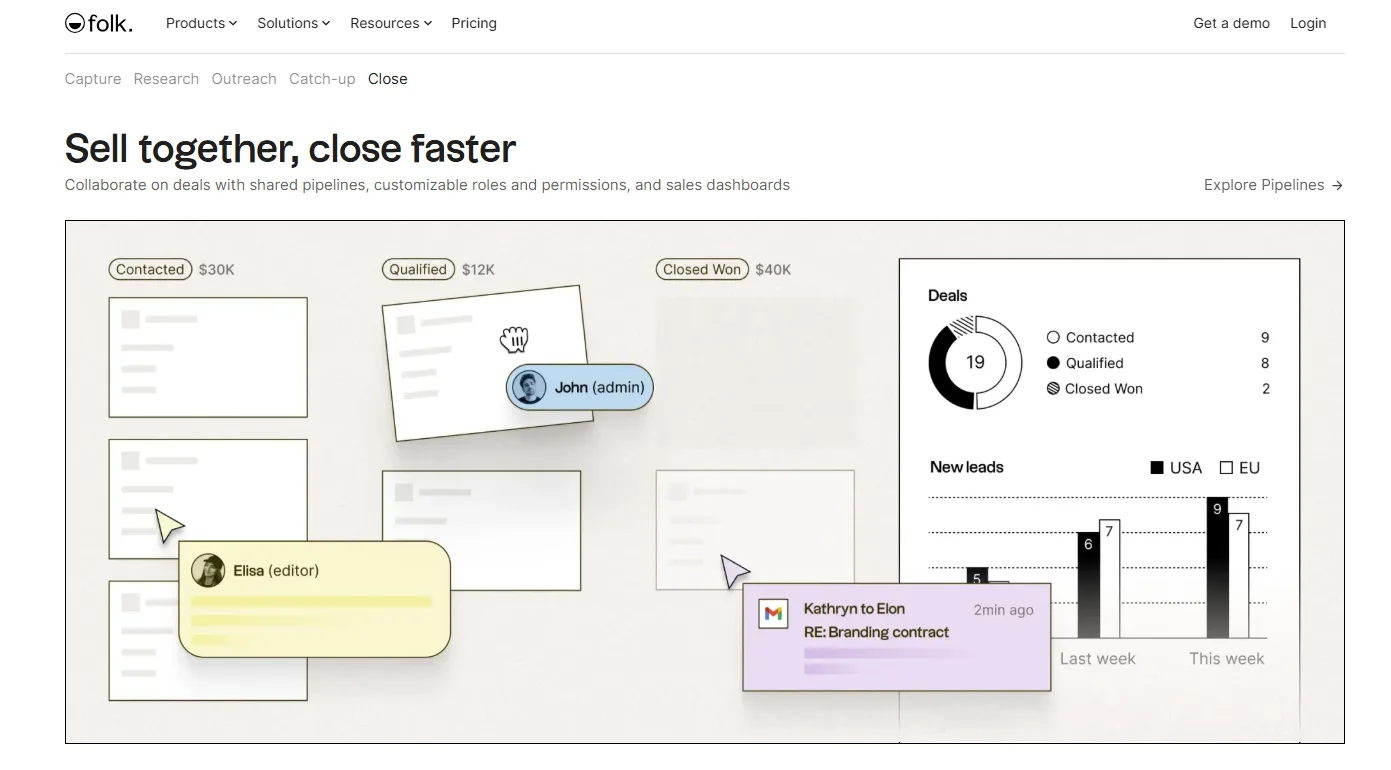Viewport: 1391px width, 770px height.
Task: Click the grabbing hand cursor icon
Action: 514,340
